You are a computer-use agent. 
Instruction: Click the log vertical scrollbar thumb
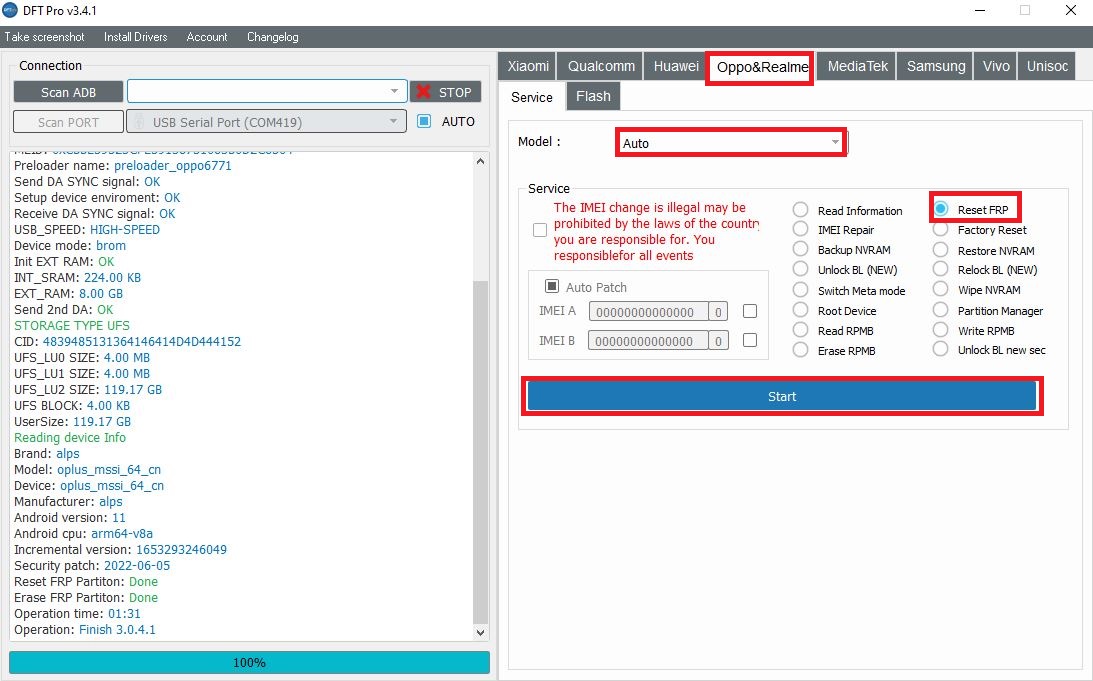point(480,452)
